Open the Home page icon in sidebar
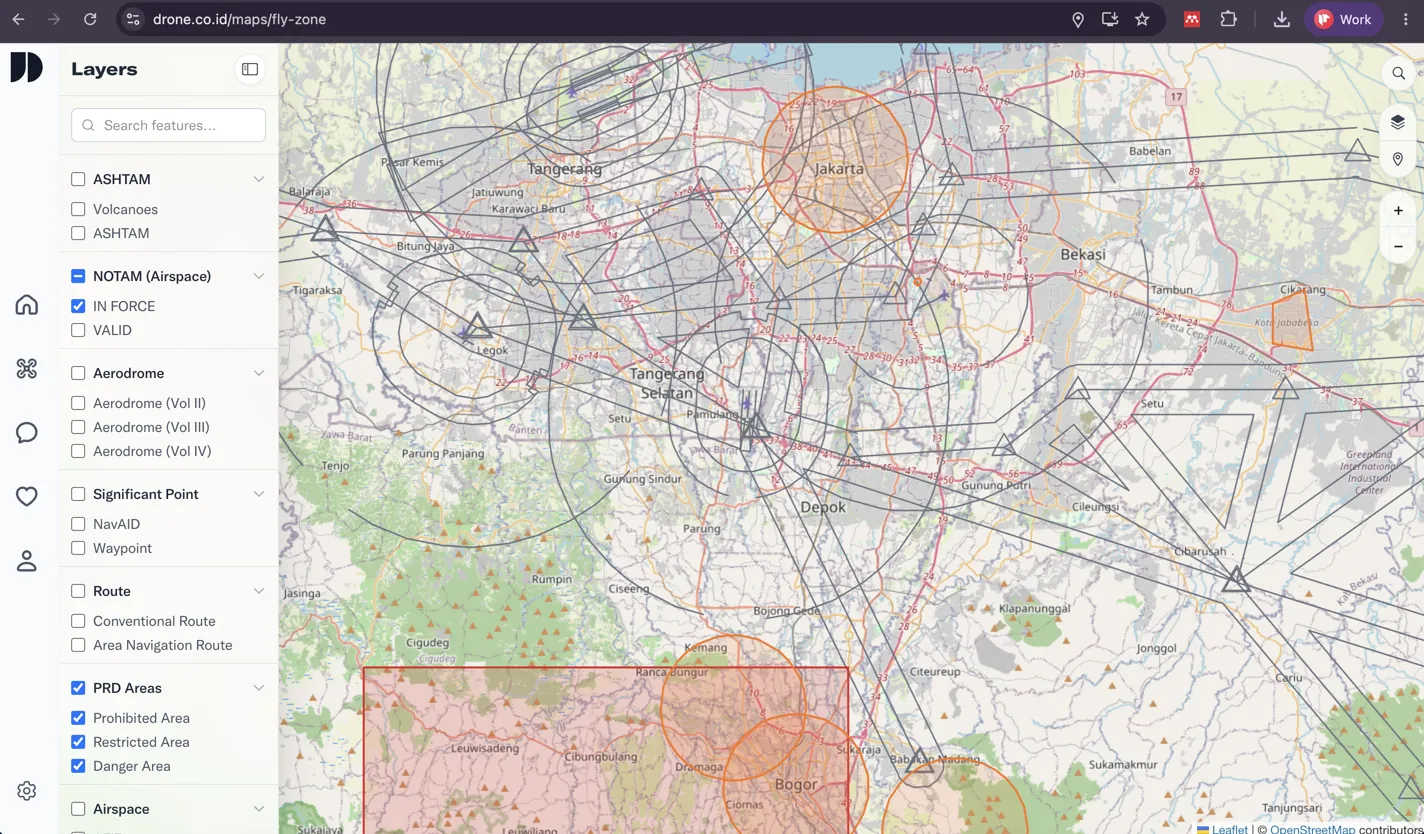This screenshot has height=834, width=1425. 27,305
